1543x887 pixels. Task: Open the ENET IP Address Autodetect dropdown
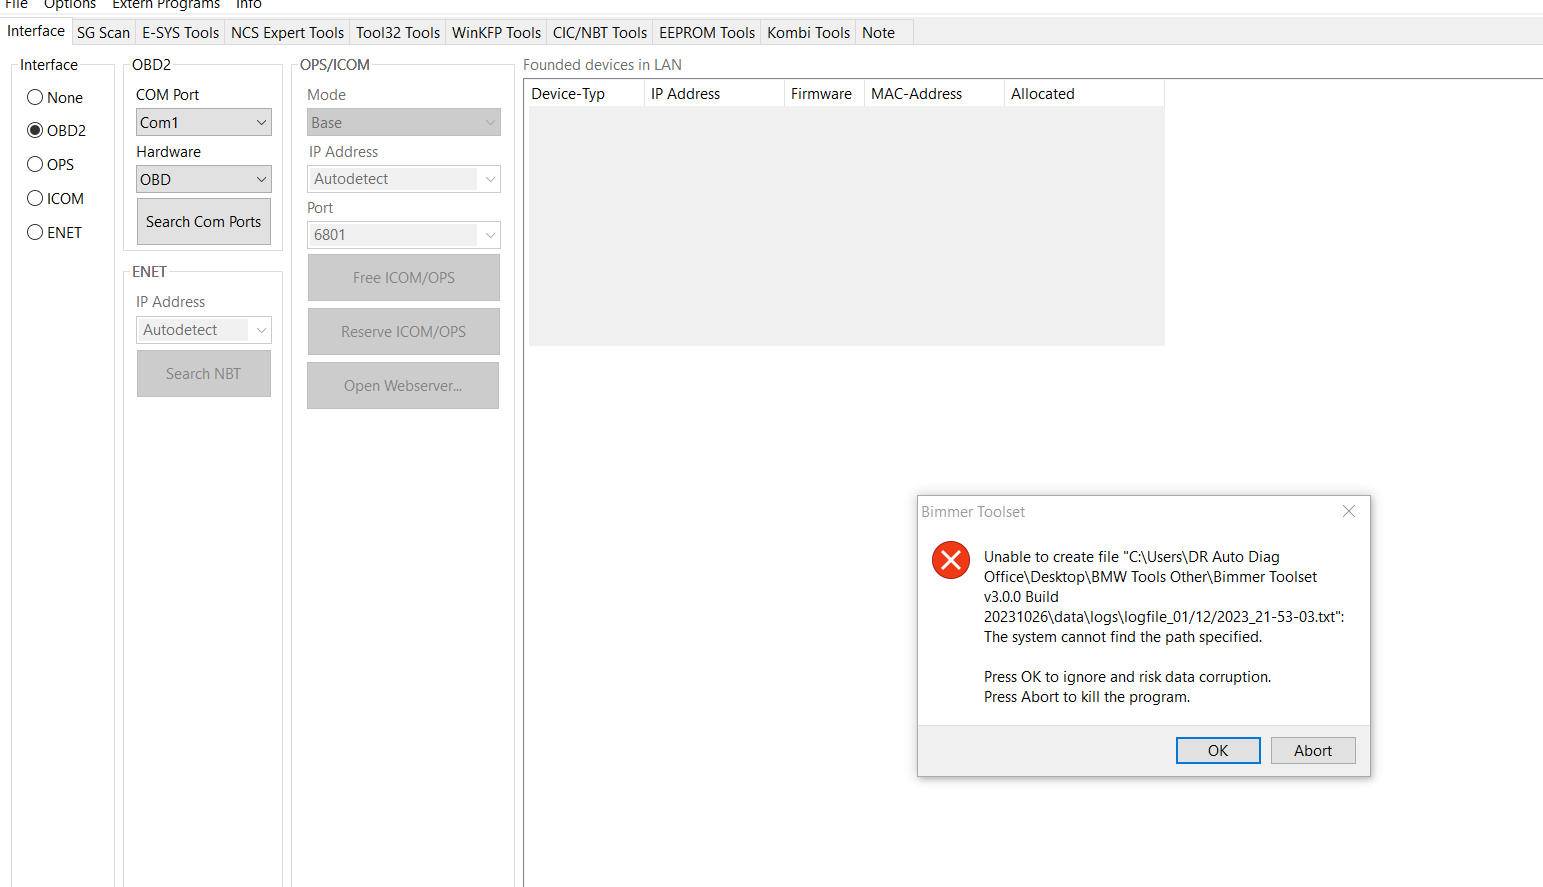(x=204, y=330)
